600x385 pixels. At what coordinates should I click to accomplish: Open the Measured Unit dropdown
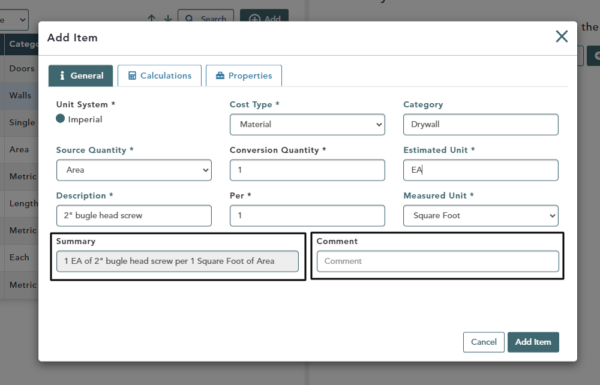point(481,215)
